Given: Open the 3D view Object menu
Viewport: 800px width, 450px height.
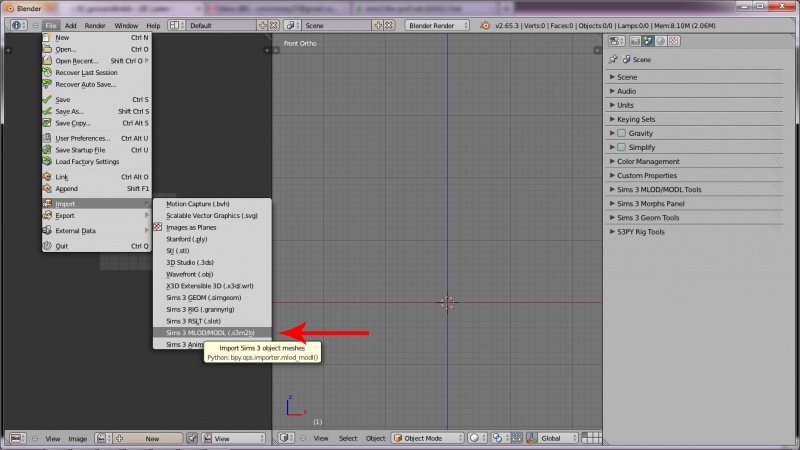Looking at the screenshot, I should point(376,438).
